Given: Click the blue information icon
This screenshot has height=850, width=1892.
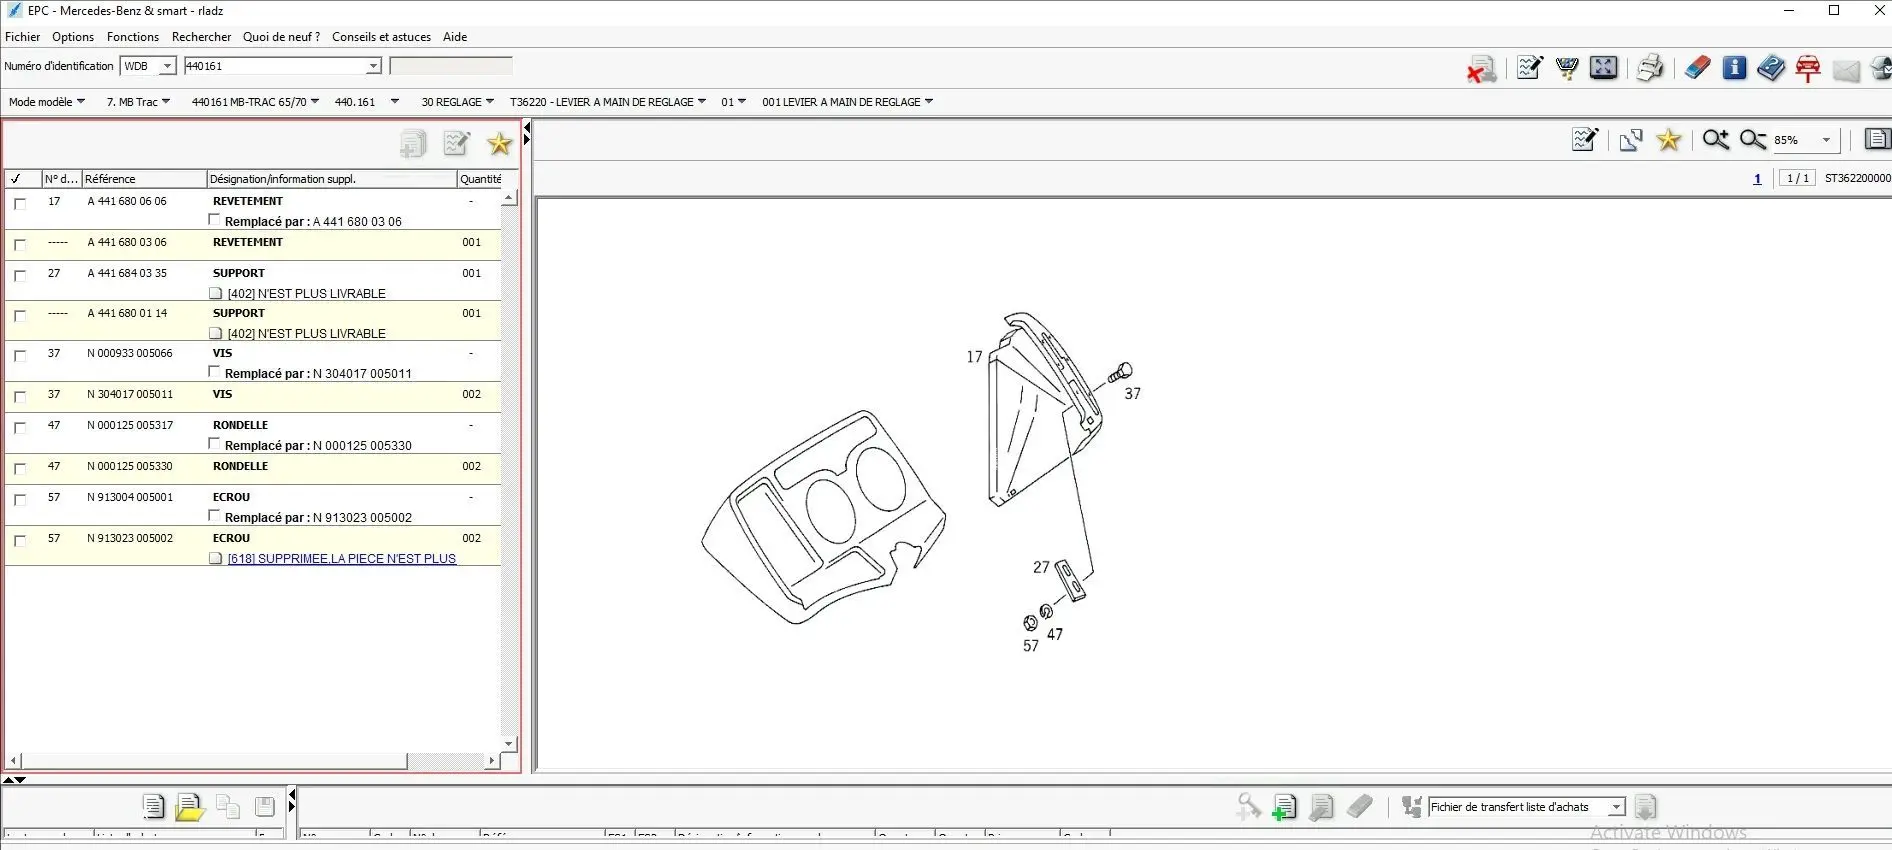Looking at the screenshot, I should [x=1734, y=68].
